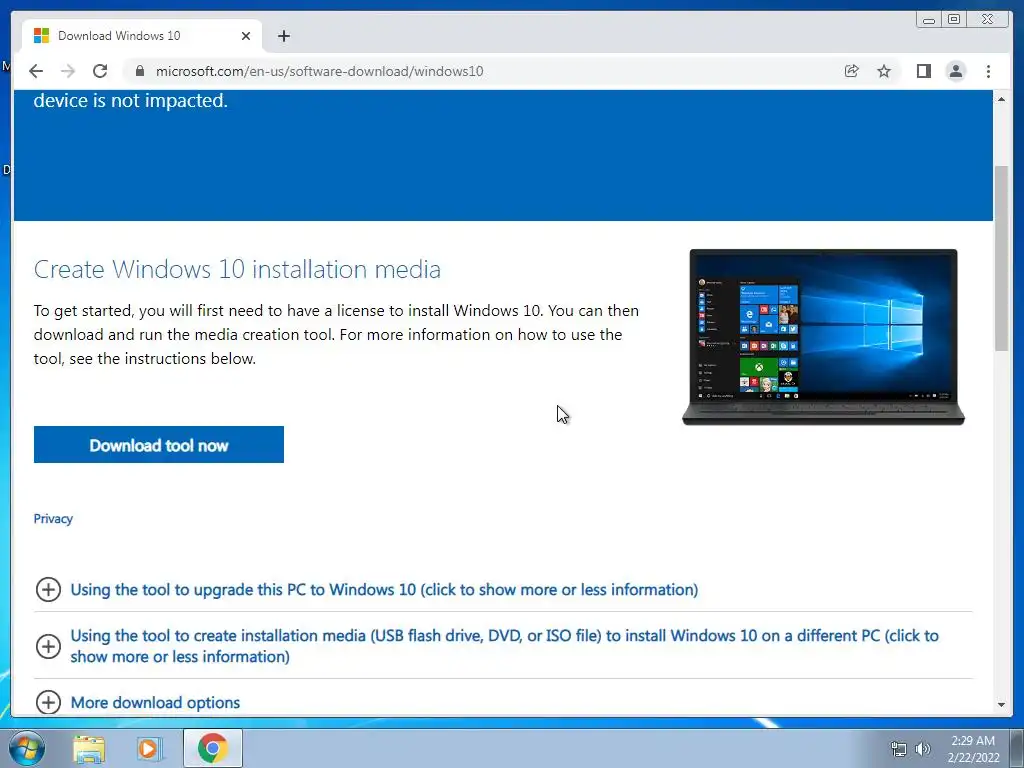Open the Windows Start orb
The image size is (1024, 768).
click(27, 748)
